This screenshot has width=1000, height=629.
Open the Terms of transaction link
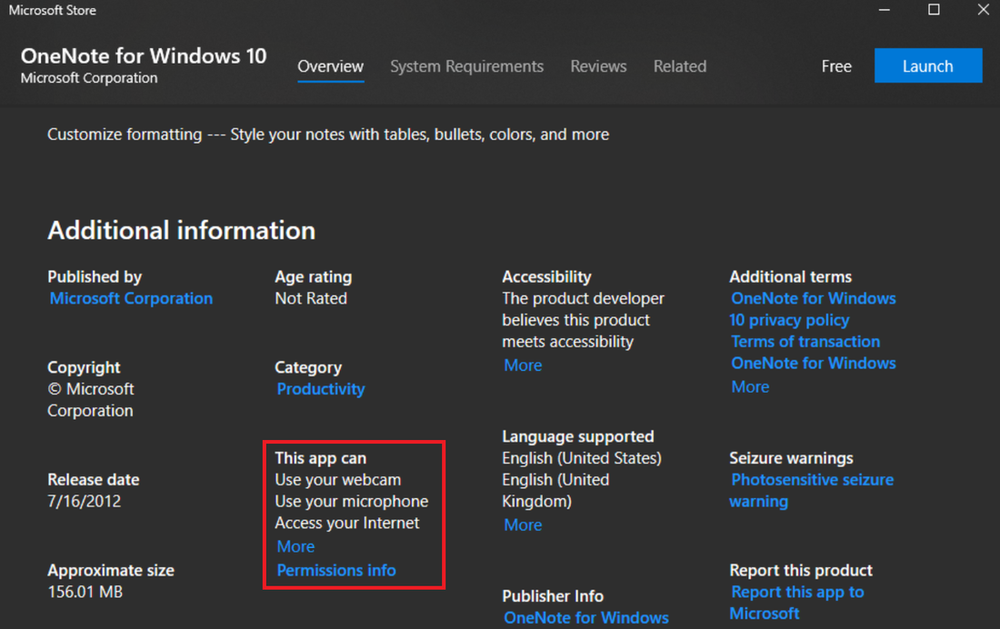coord(805,342)
